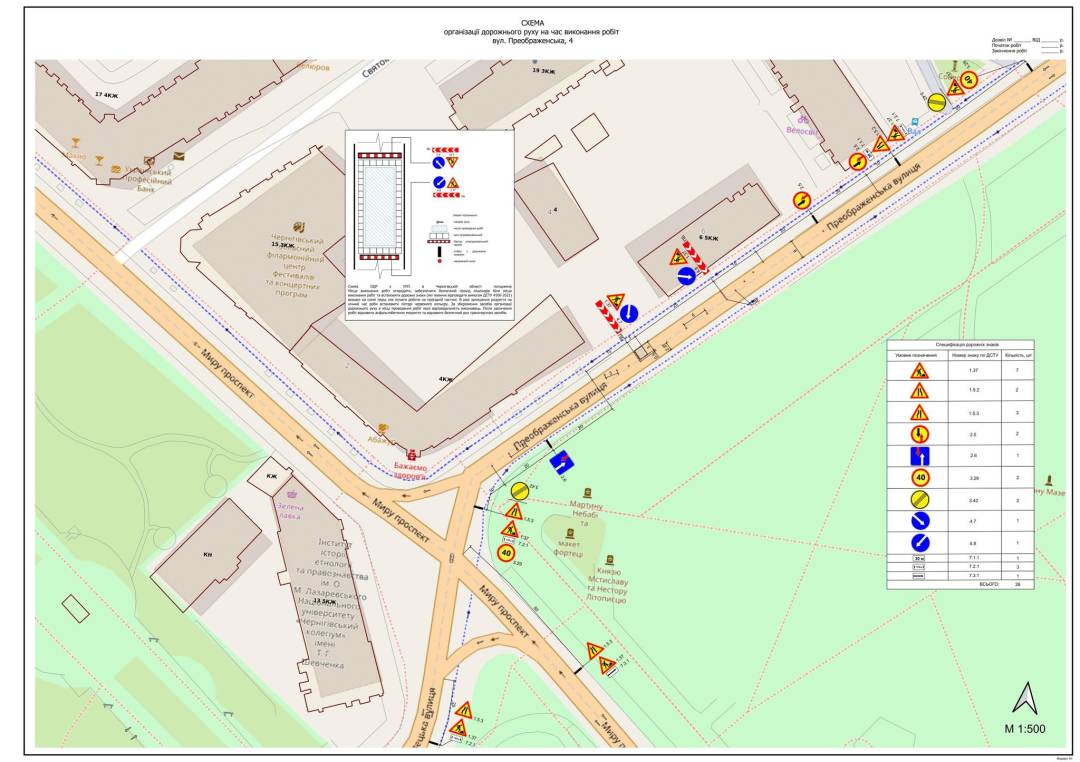This screenshot has height=762, width=1080.
Task: Click the СХЕМА title heading
Action: 534,21
